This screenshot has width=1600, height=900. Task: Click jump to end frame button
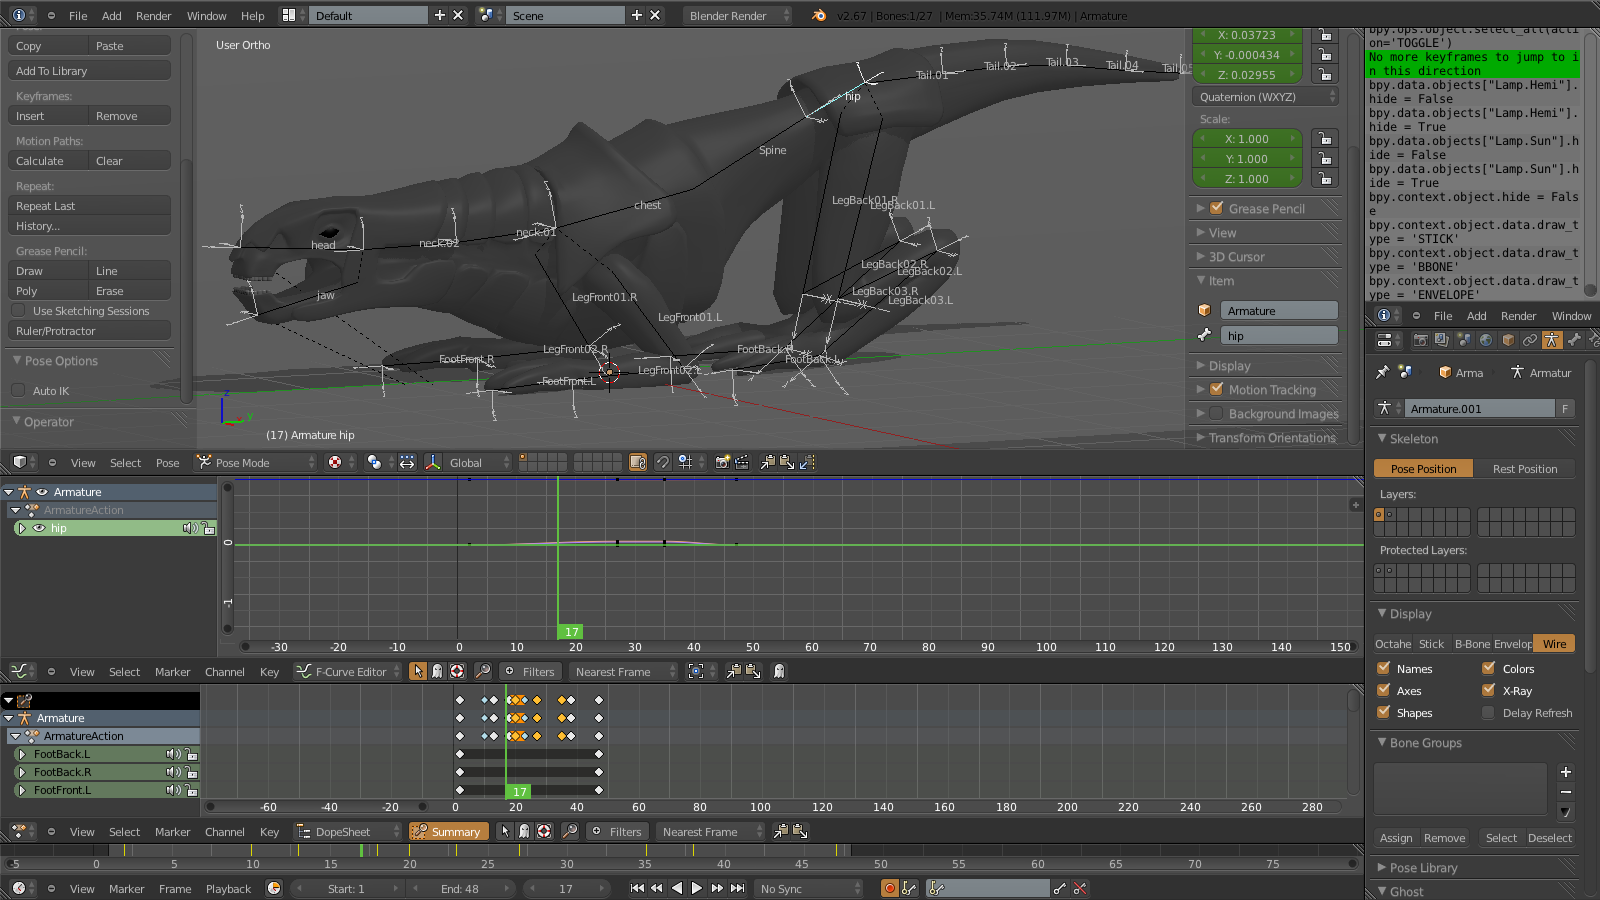738,888
